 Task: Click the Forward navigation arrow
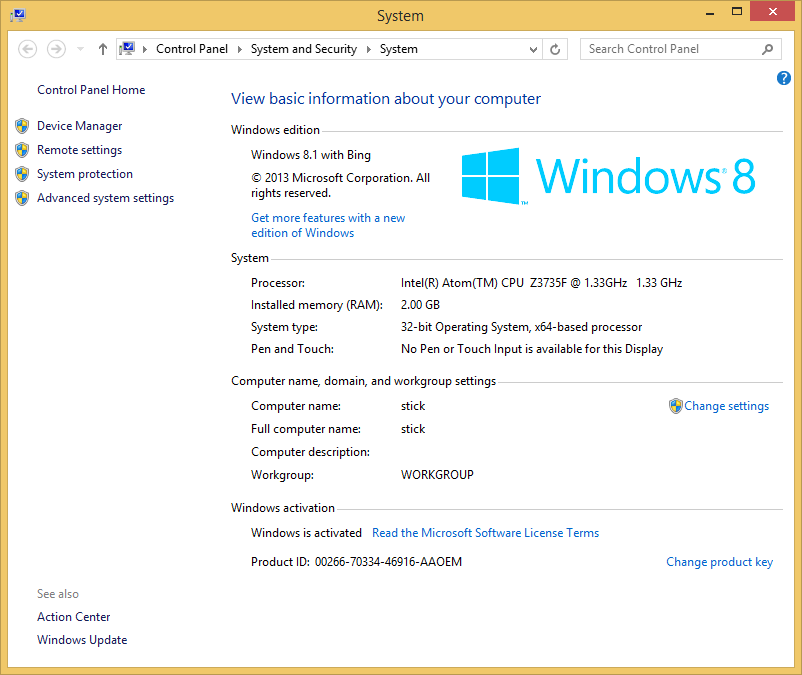[56, 49]
